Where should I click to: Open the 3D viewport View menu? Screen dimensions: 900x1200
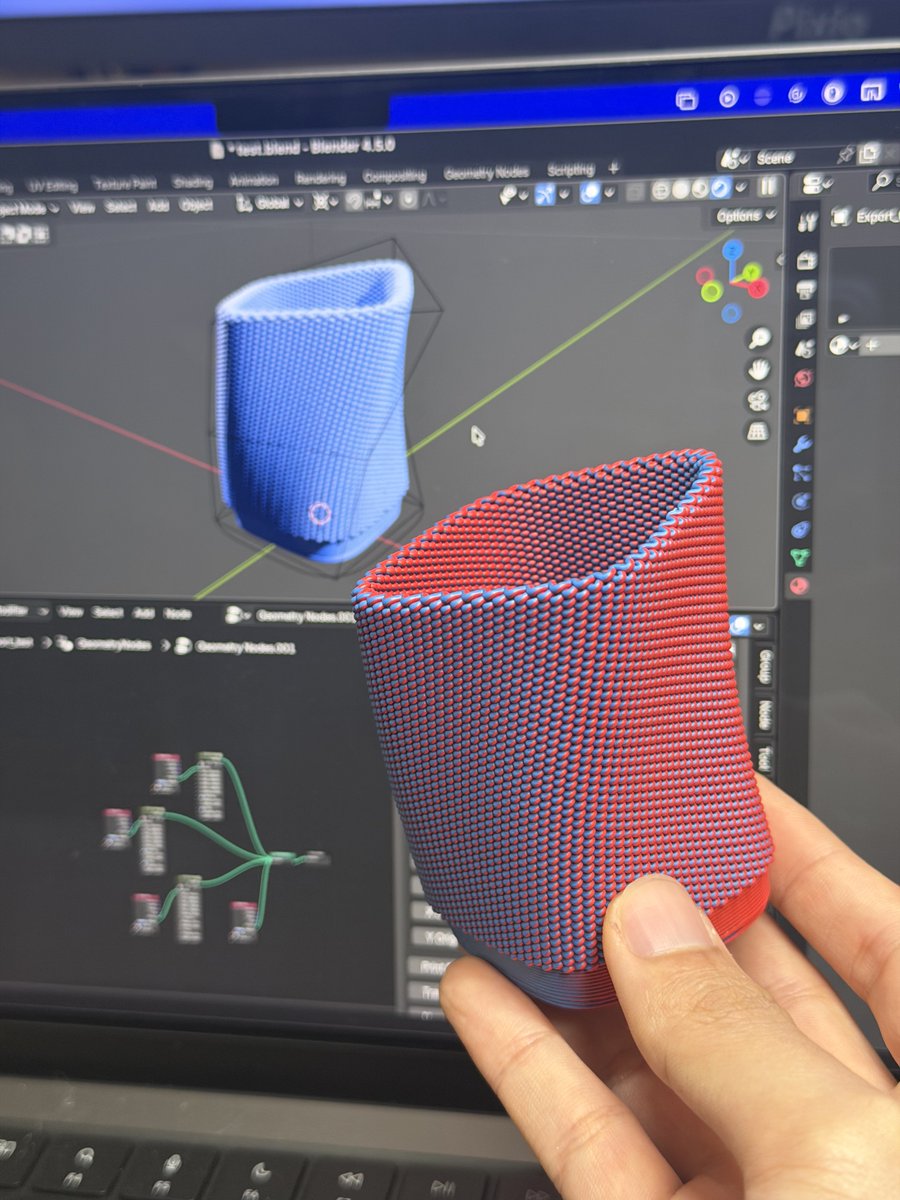(82, 208)
